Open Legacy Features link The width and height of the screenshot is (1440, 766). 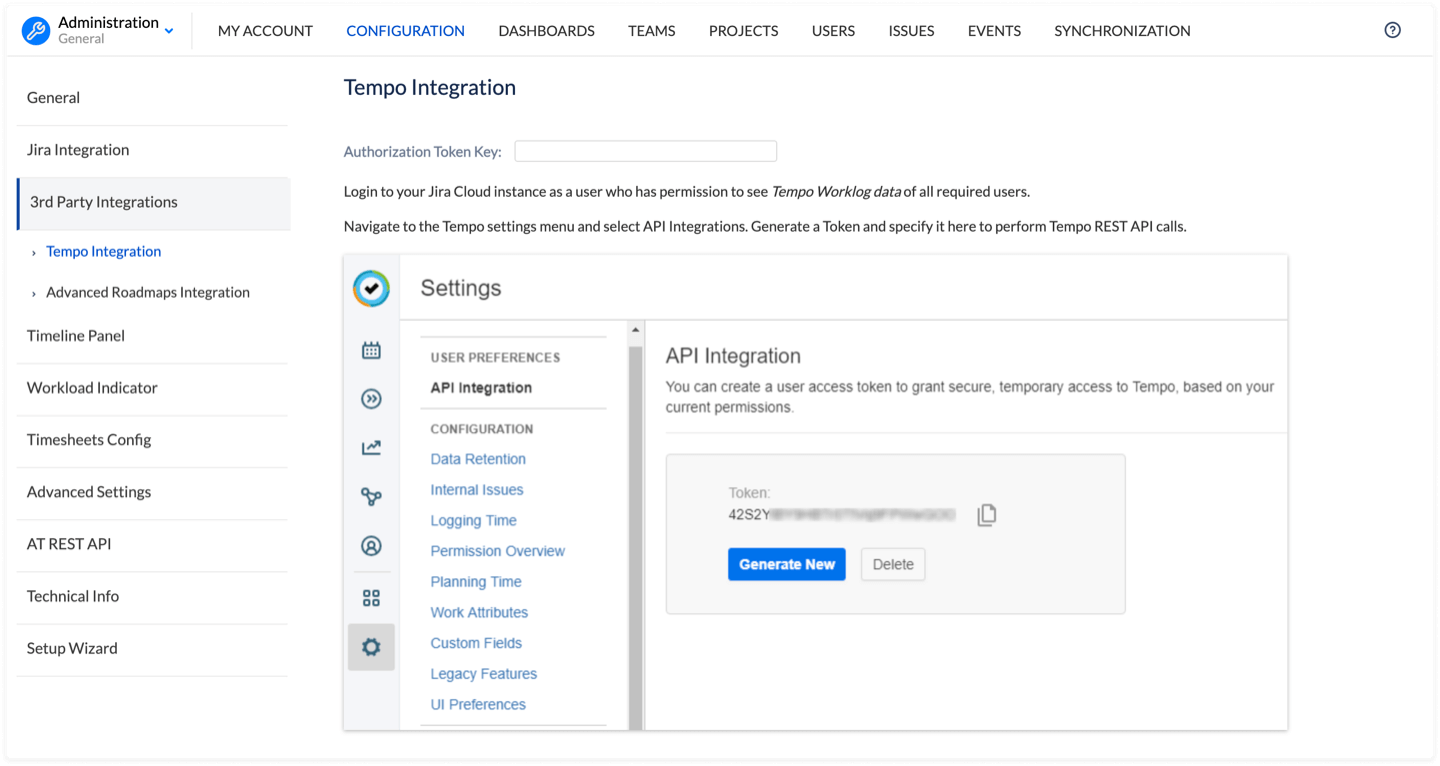click(x=484, y=674)
